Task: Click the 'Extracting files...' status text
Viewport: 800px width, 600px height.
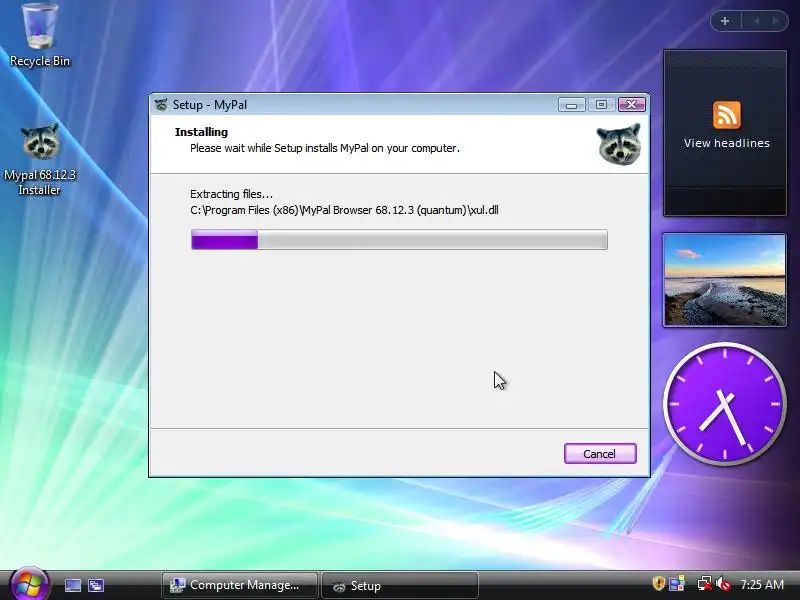Action: pyautogui.click(x=231, y=194)
